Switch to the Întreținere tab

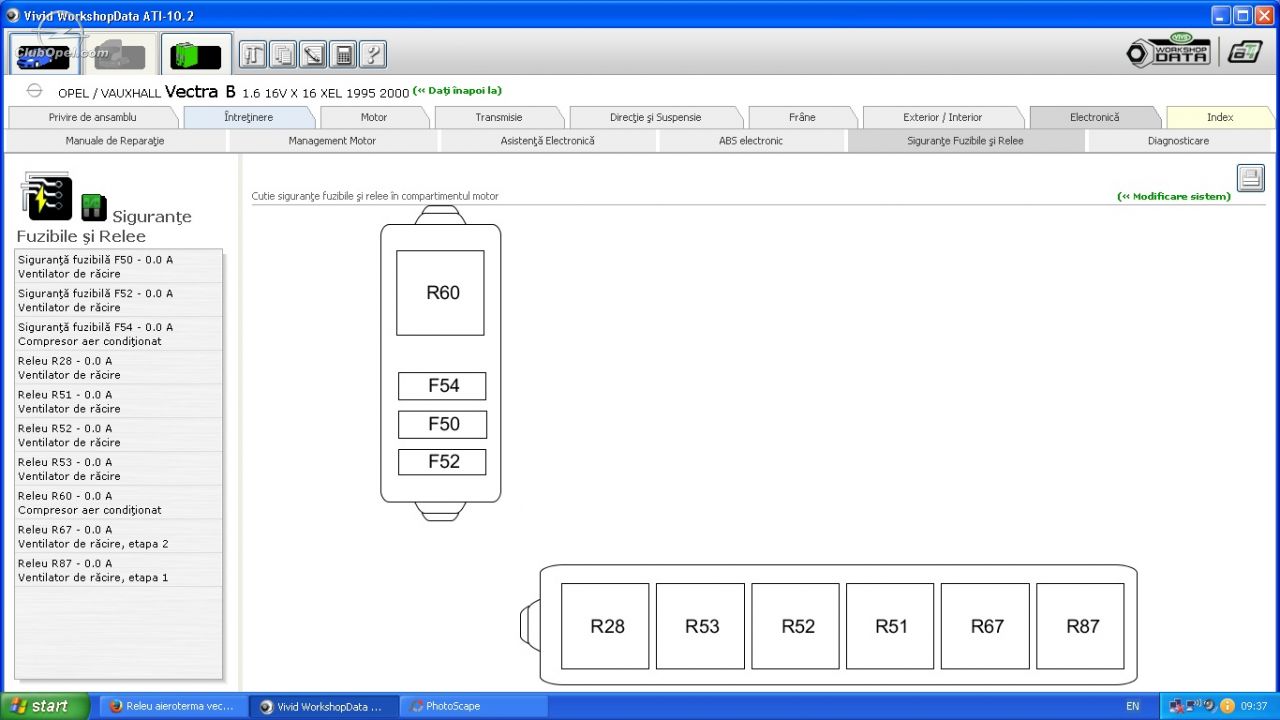(248, 117)
